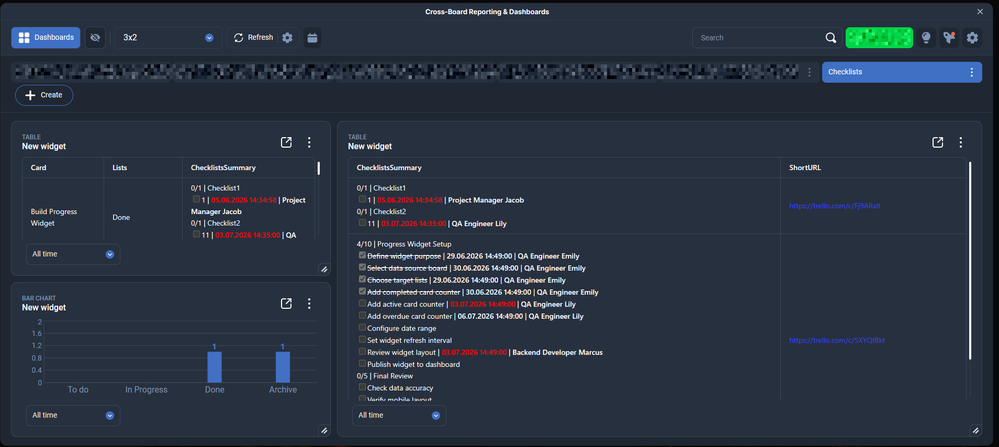Image resolution: width=999 pixels, height=447 pixels.
Task: Toggle checkbox for Select data source board
Action: [x=363, y=267]
